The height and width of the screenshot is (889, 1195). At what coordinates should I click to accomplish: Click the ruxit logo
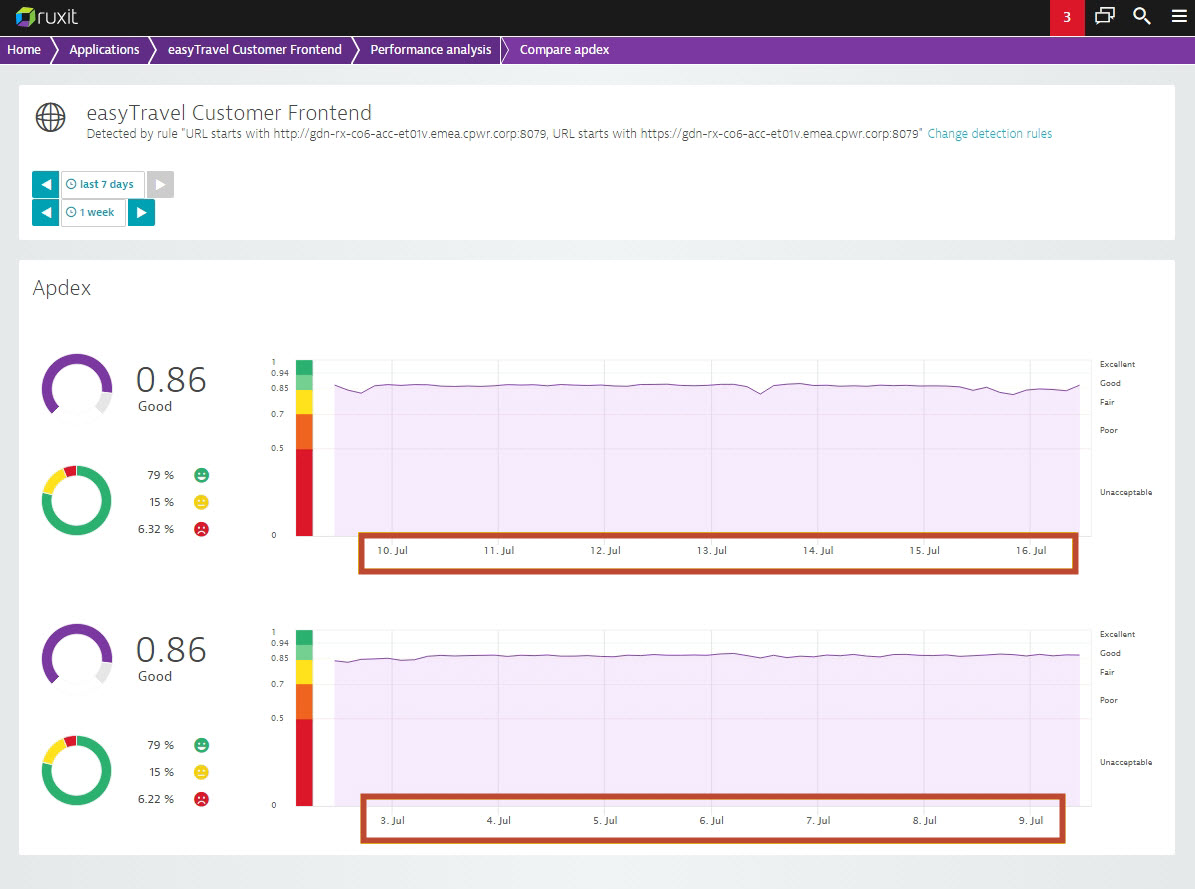coord(46,17)
